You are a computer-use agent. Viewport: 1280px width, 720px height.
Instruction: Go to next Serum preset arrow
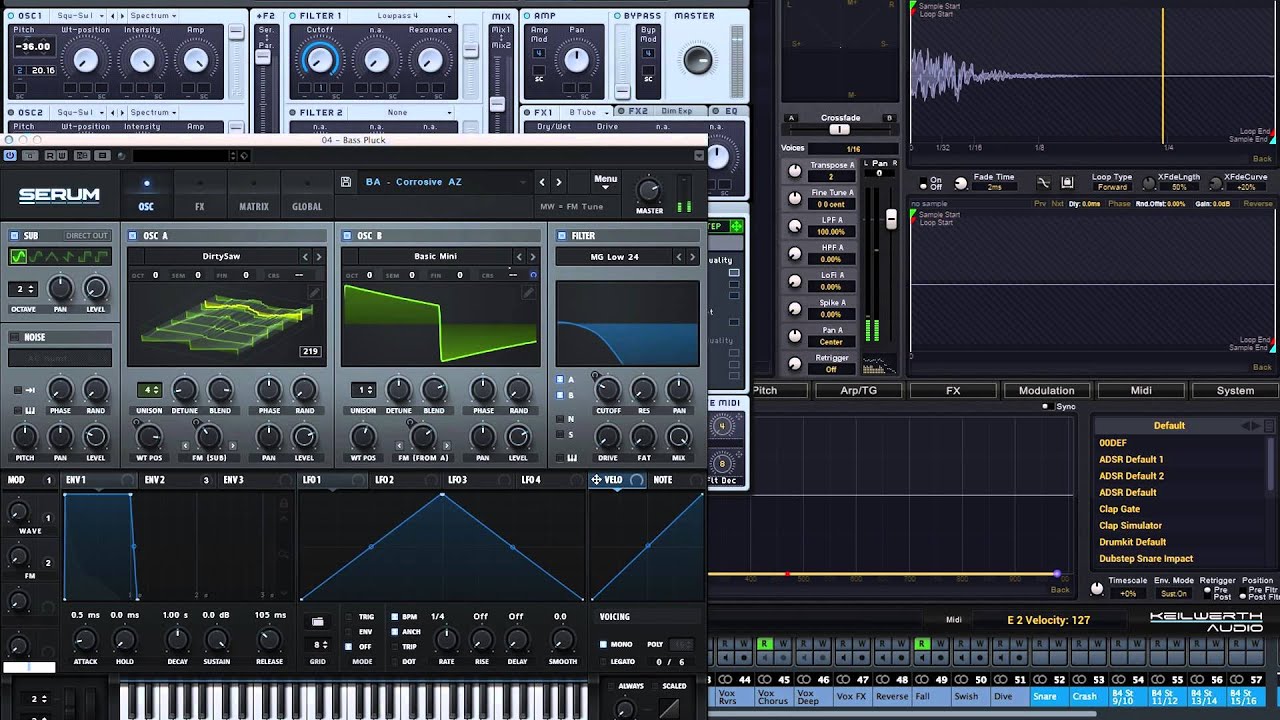558,182
